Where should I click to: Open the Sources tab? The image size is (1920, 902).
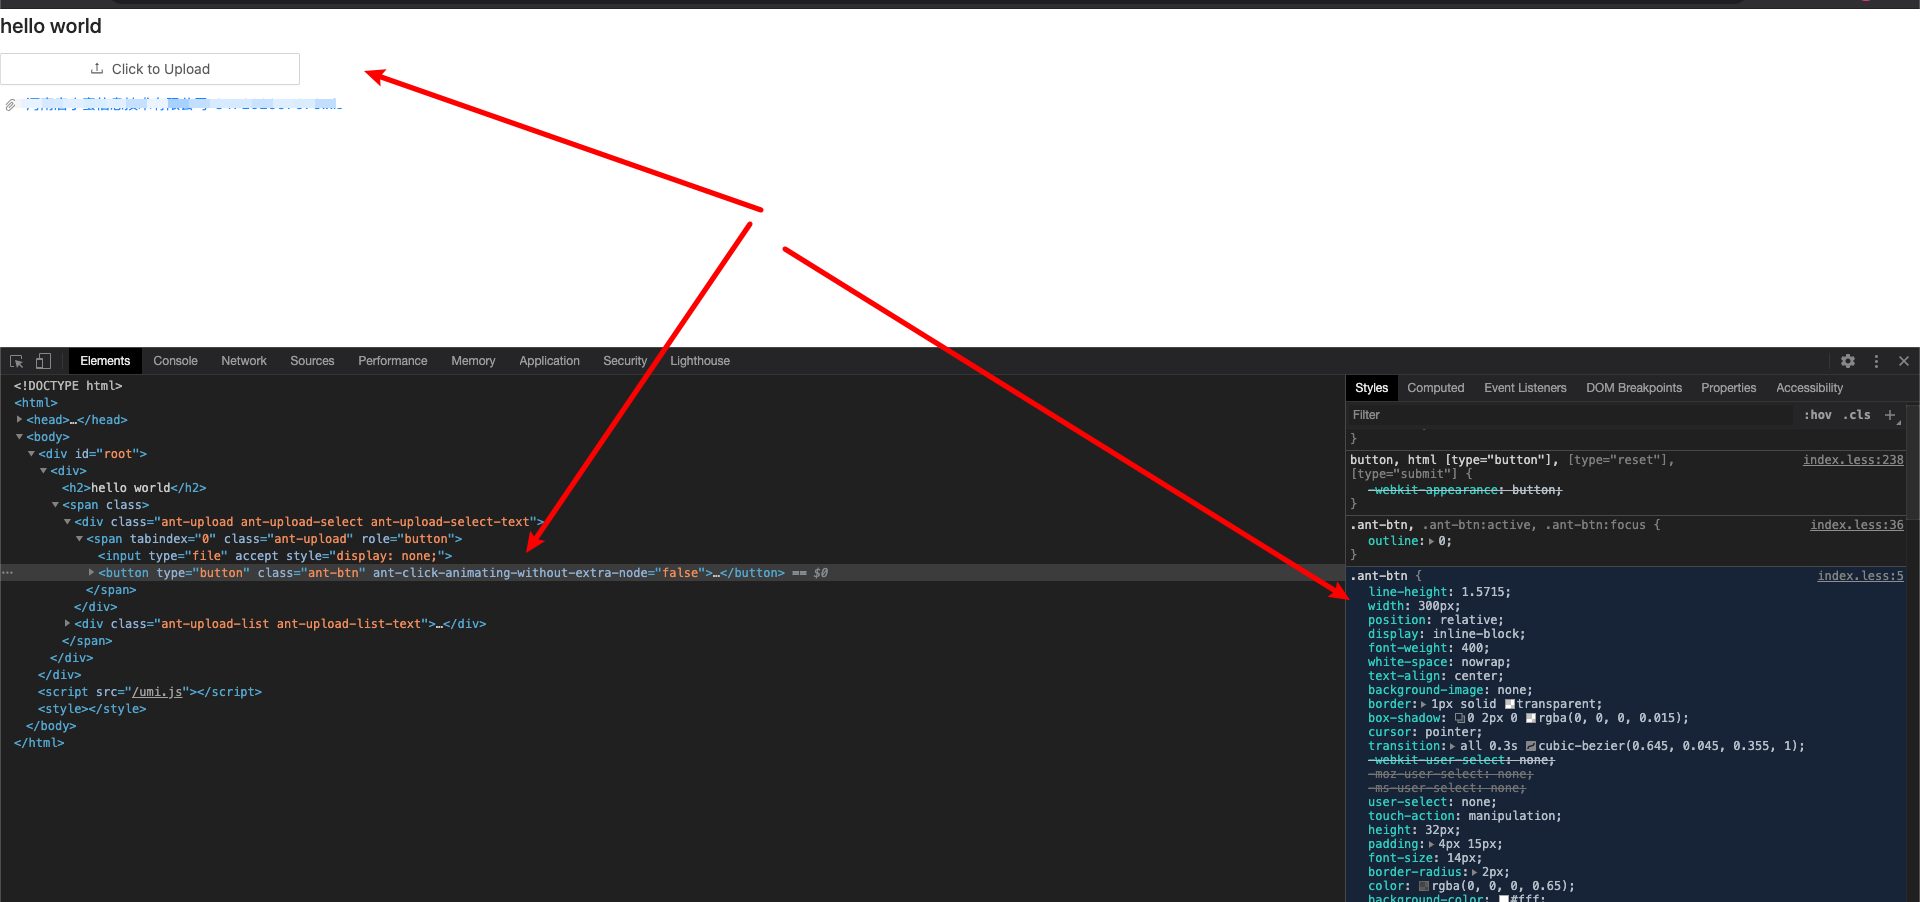[x=312, y=361]
